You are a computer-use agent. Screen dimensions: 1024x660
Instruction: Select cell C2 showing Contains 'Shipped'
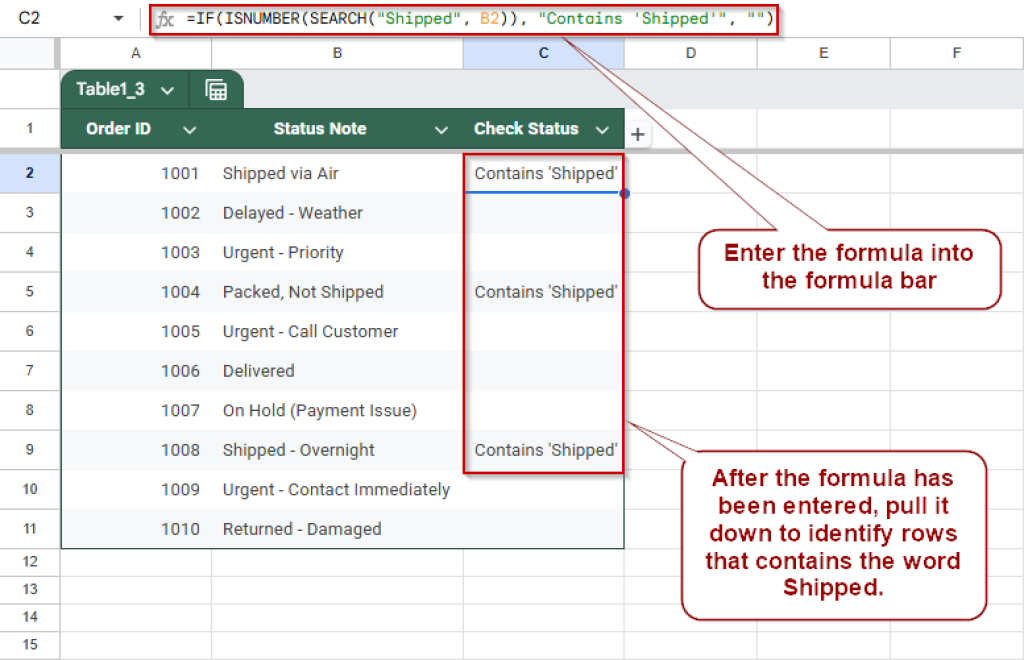coord(543,173)
